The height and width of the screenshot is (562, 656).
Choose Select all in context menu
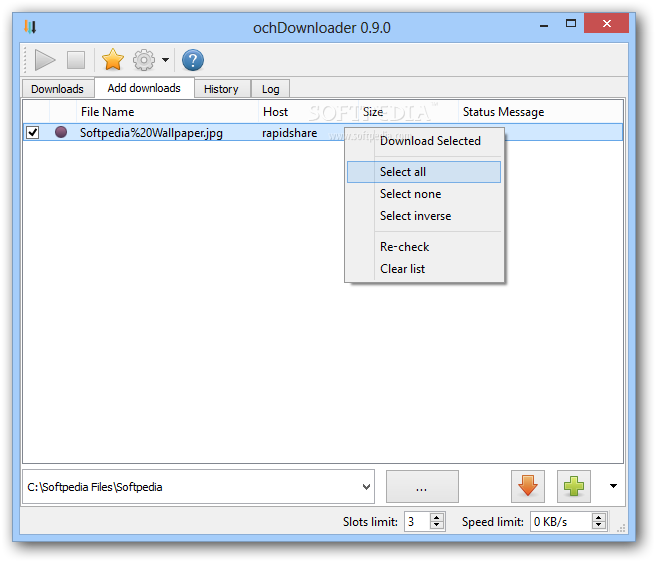pyautogui.click(x=424, y=172)
